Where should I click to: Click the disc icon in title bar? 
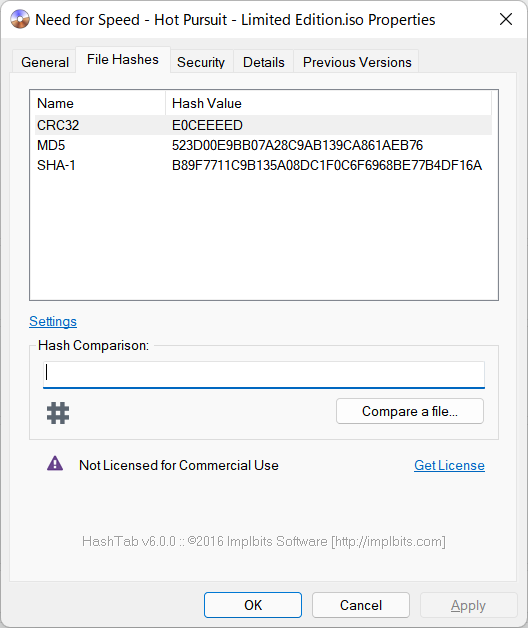20,19
